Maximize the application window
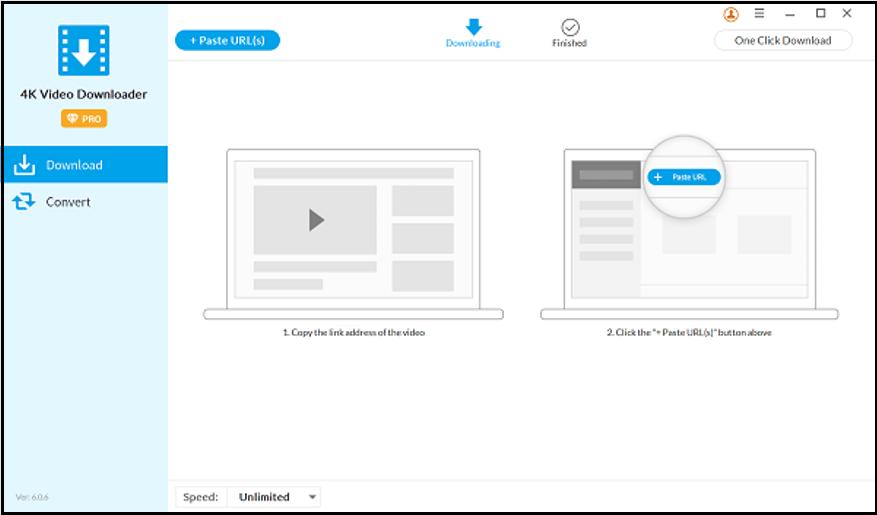The width and height of the screenshot is (877, 515). [x=821, y=13]
